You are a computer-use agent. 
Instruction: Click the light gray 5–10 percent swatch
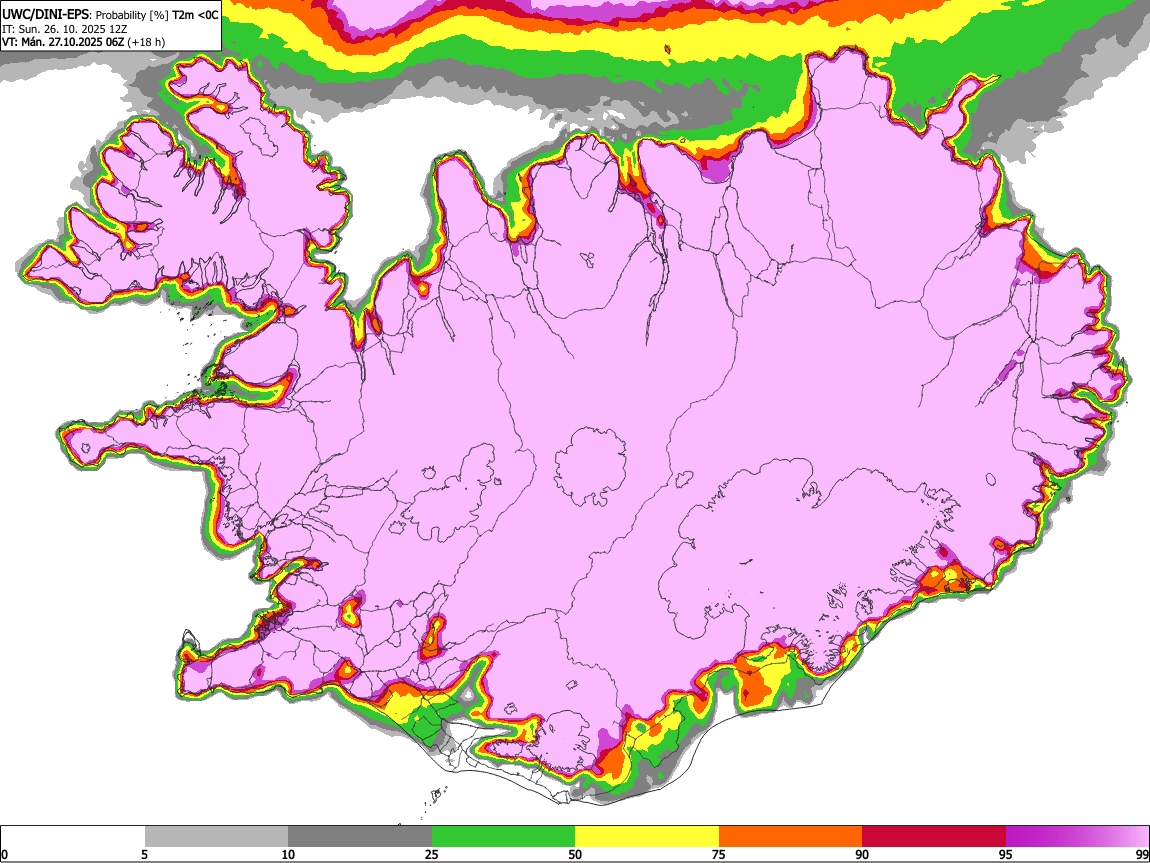(216, 837)
